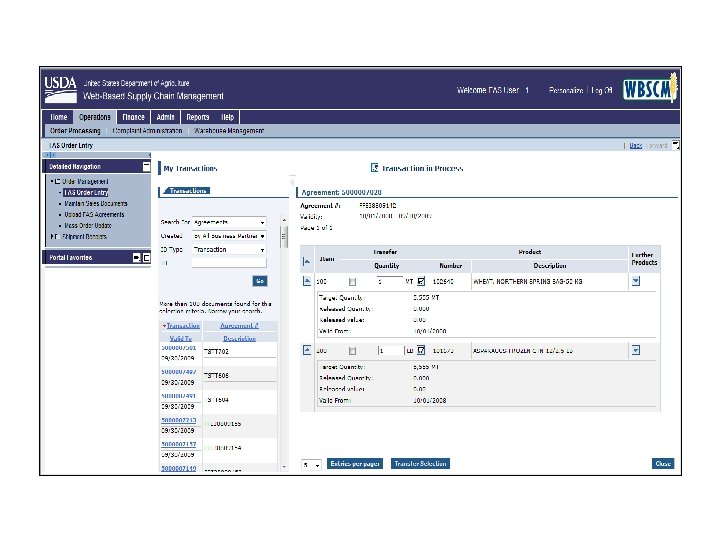The height and width of the screenshot is (540, 720).
Task: Click the TSTT02 description cell
Action: coord(240,352)
